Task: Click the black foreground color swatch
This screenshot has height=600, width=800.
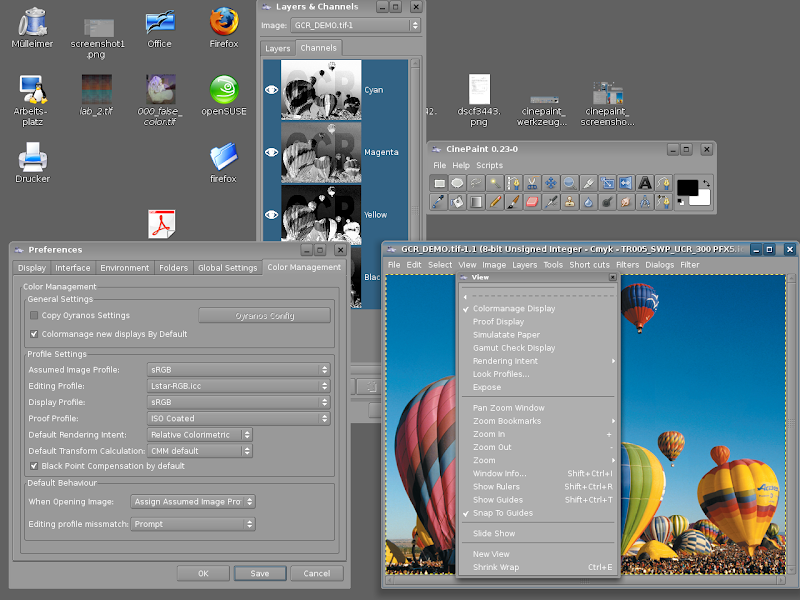Action: [x=687, y=186]
